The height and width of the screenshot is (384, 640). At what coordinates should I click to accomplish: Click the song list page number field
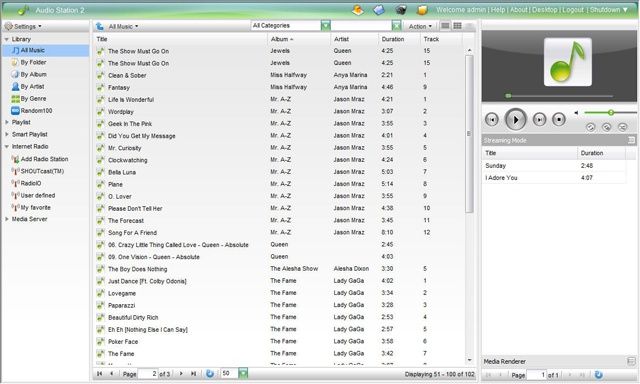(x=149, y=373)
